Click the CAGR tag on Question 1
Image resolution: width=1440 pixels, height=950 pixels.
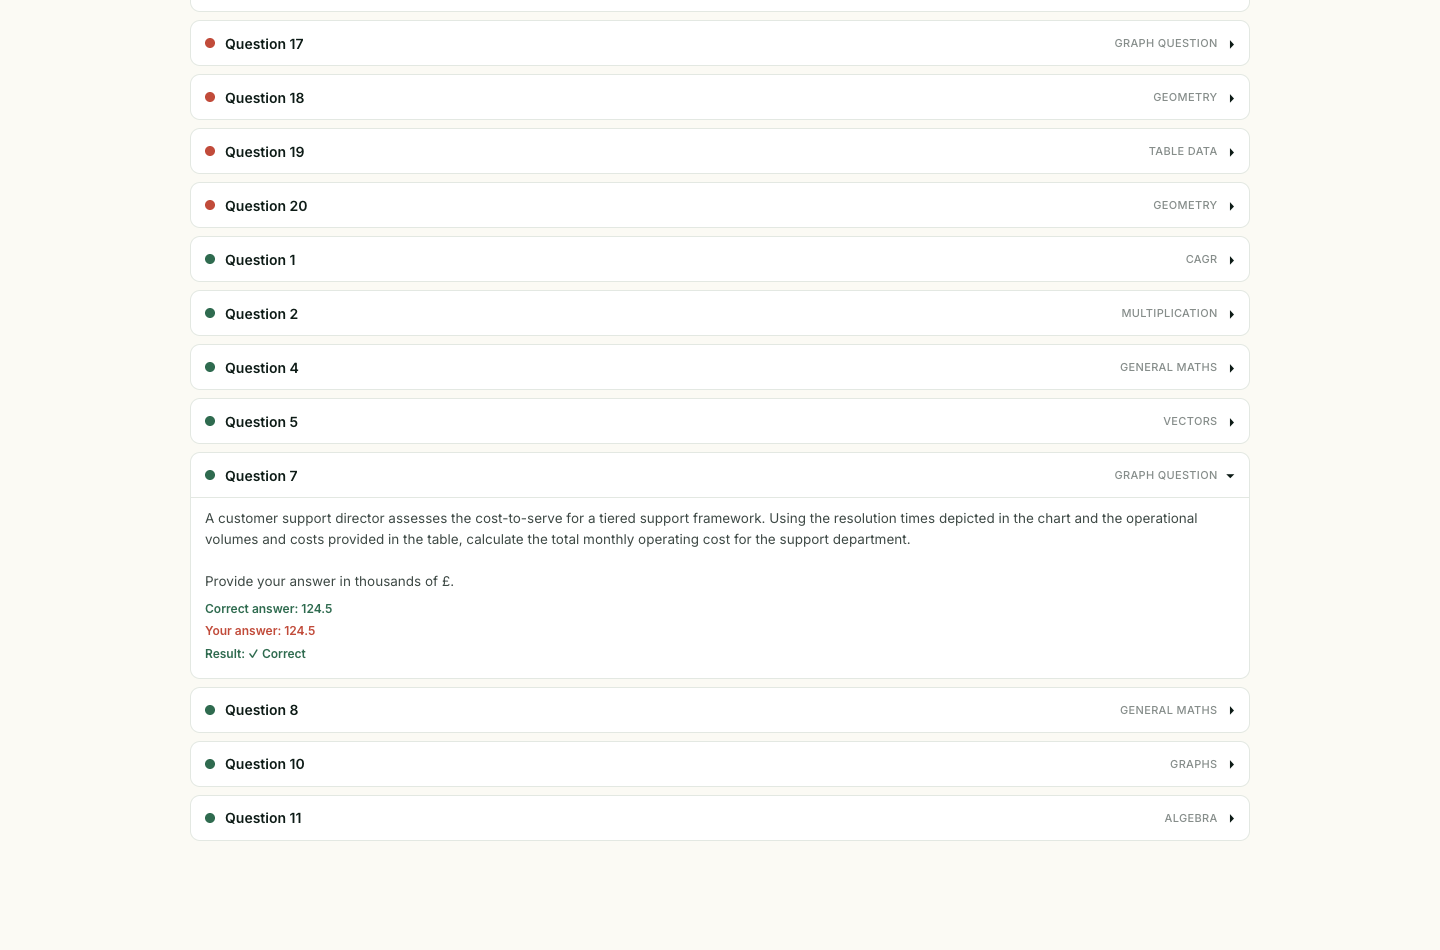pyautogui.click(x=1201, y=259)
